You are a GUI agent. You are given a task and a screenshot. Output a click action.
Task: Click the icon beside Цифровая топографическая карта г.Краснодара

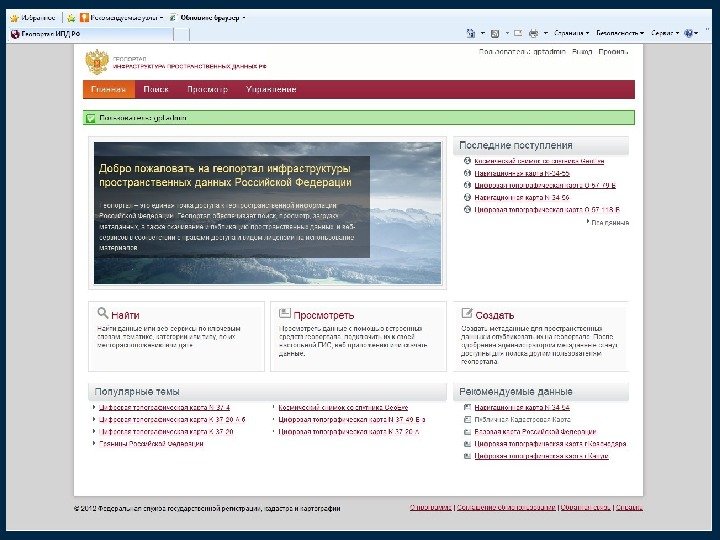[467, 444]
